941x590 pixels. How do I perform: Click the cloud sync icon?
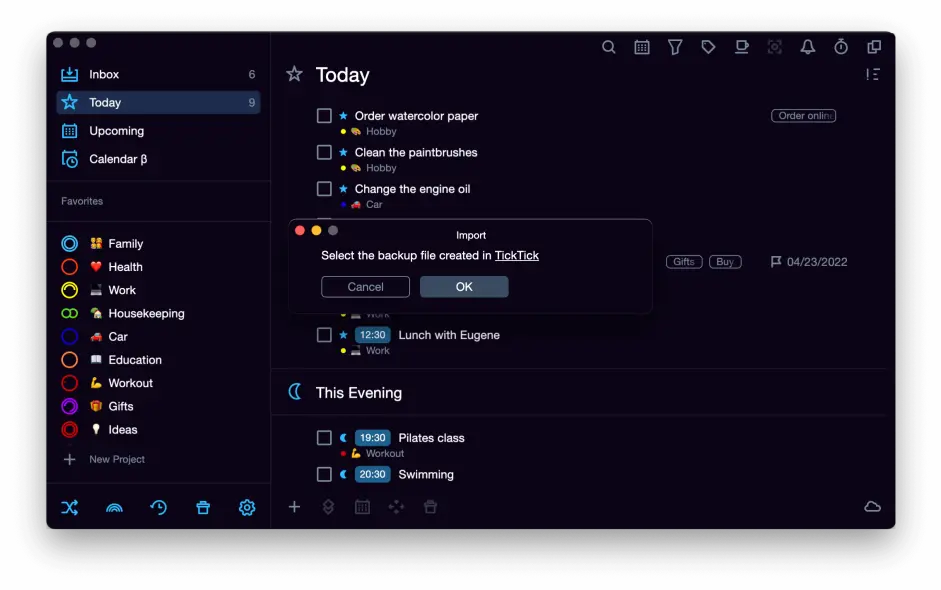click(x=872, y=507)
